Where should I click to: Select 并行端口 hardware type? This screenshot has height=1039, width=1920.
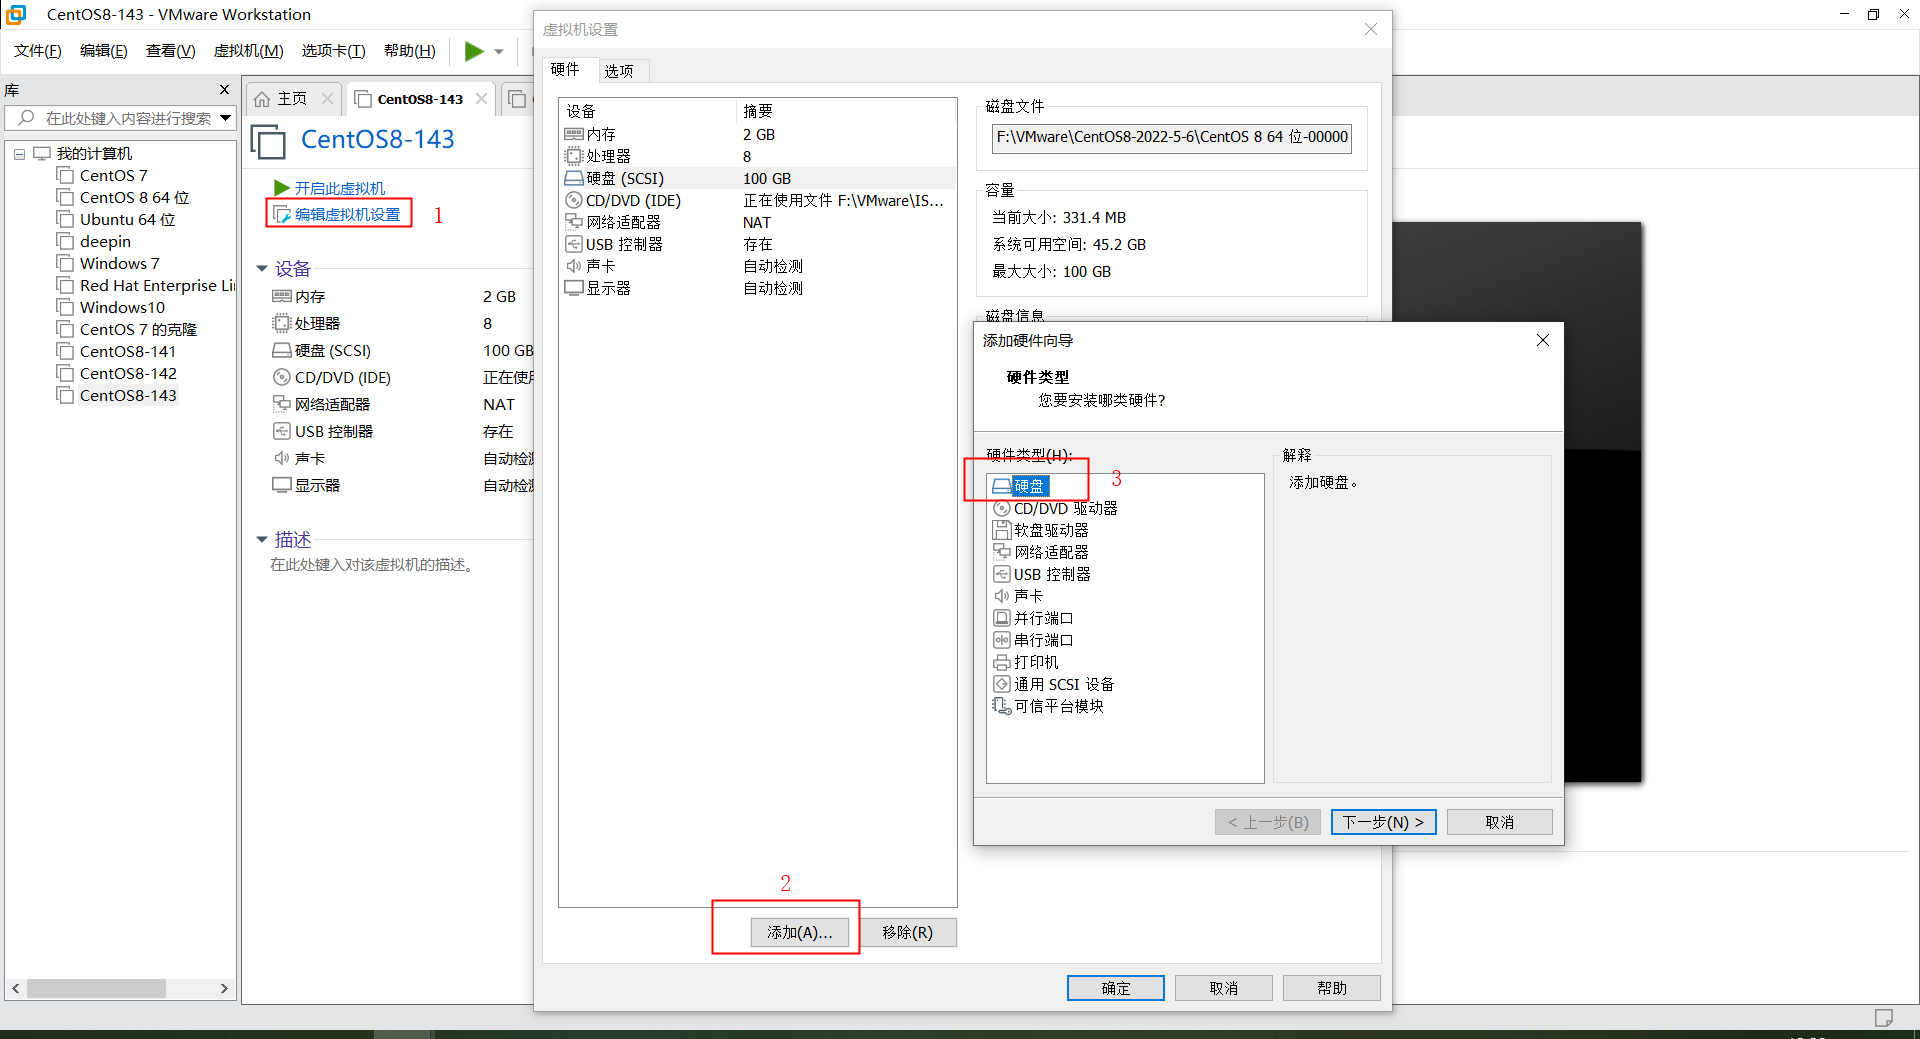click(x=1033, y=618)
